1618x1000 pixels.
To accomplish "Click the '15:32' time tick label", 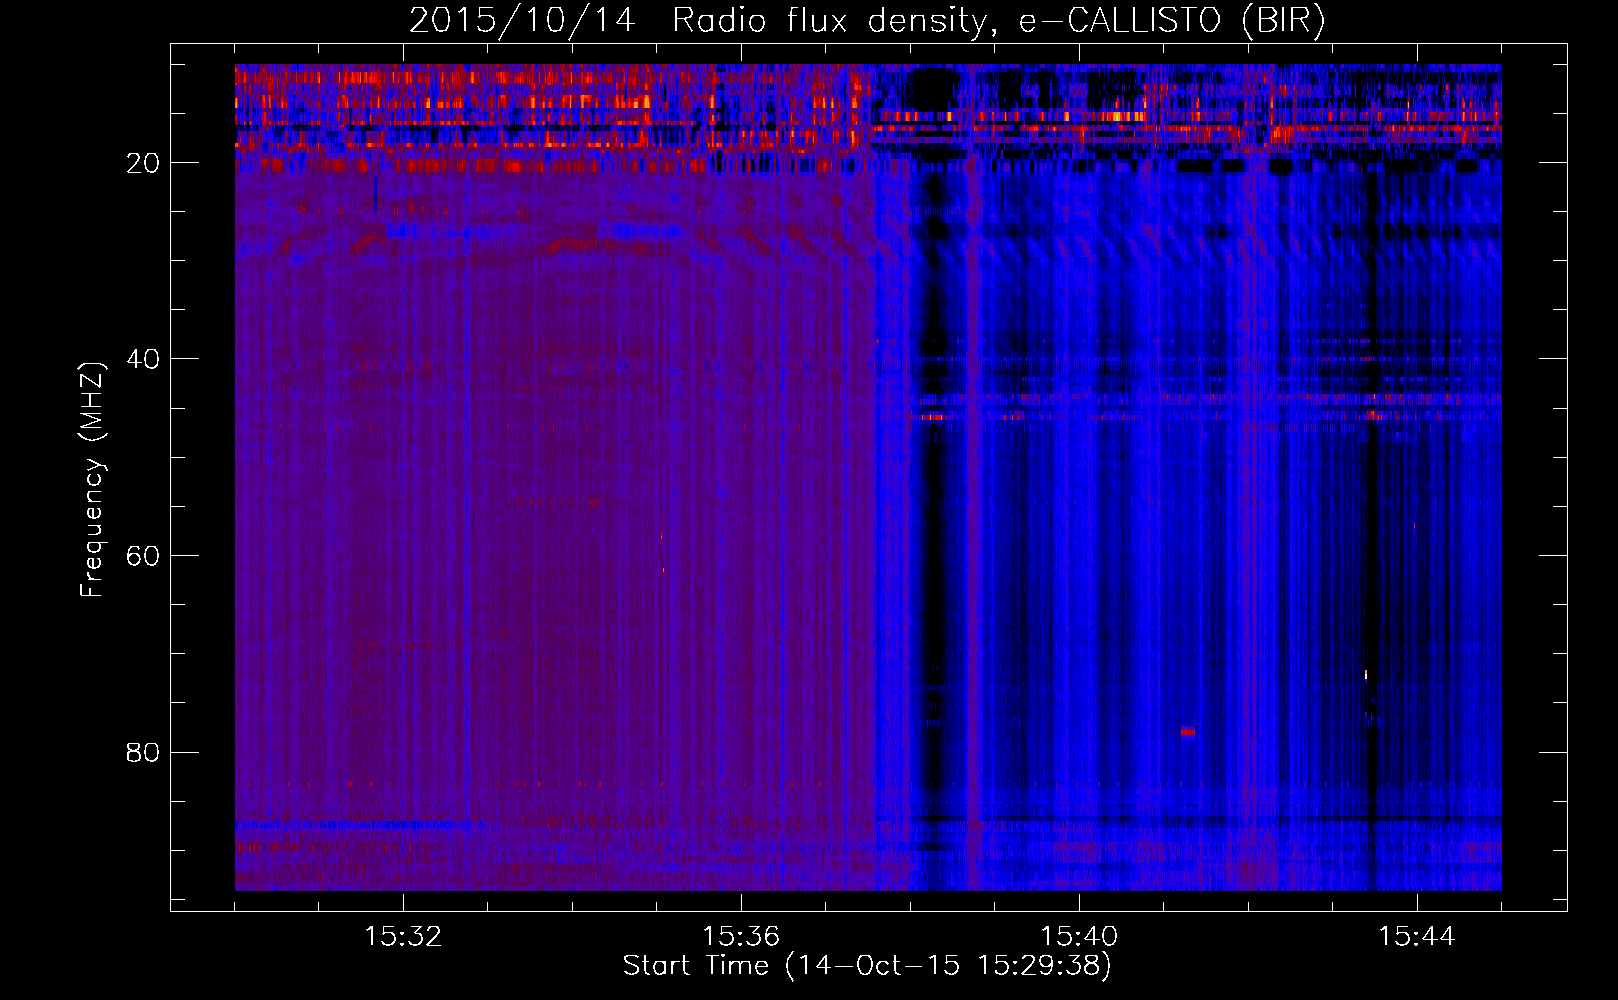I will point(403,937).
